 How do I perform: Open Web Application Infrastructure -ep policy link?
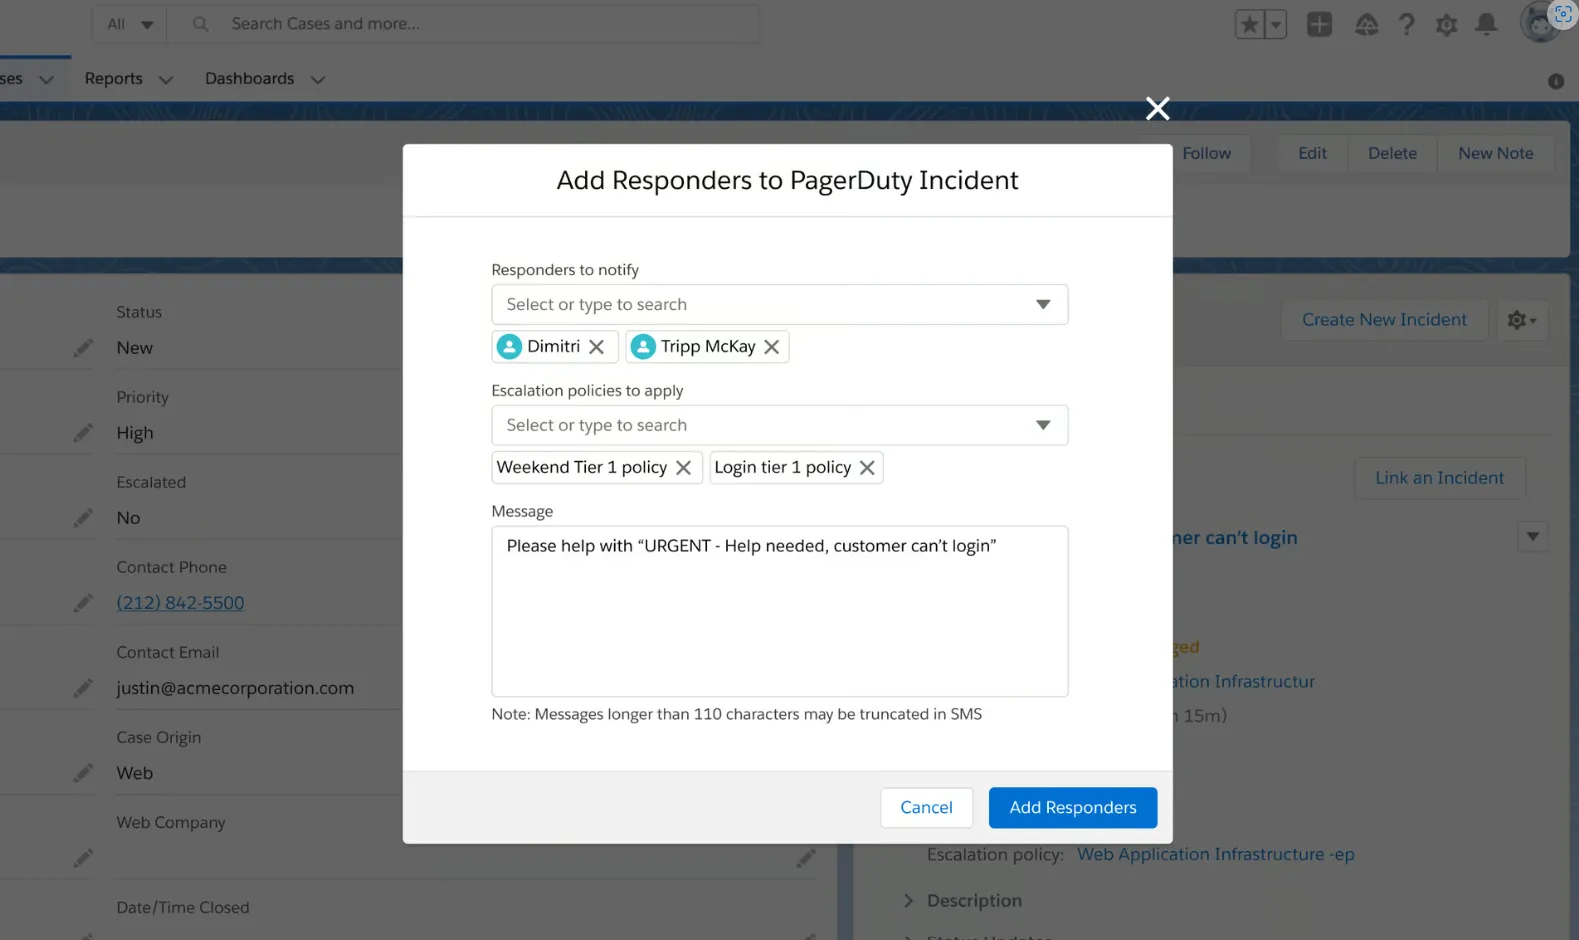[x=1215, y=854]
